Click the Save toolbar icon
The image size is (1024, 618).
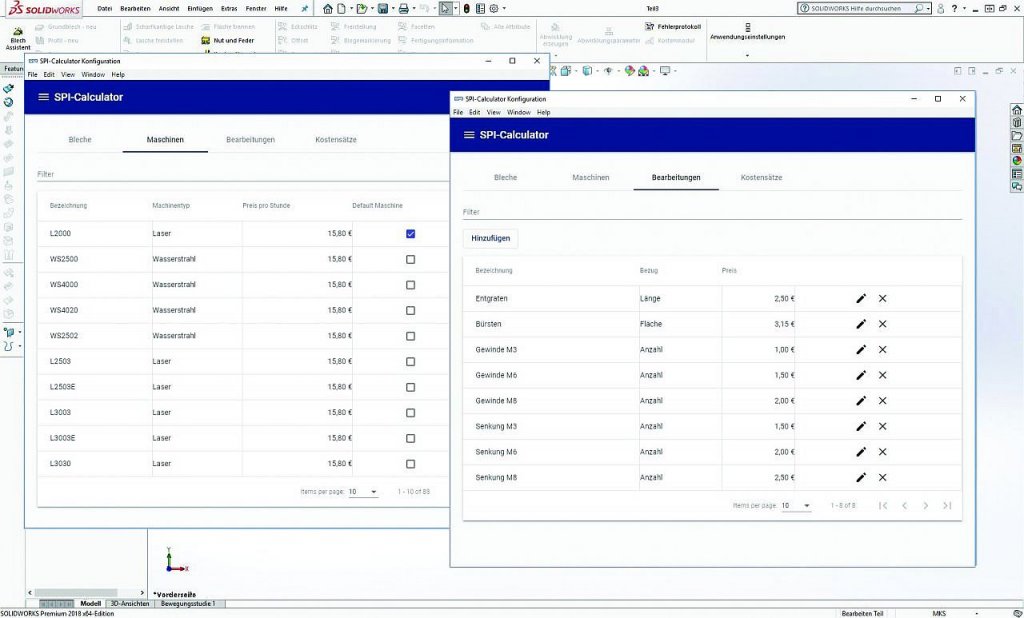pyautogui.click(x=383, y=8)
